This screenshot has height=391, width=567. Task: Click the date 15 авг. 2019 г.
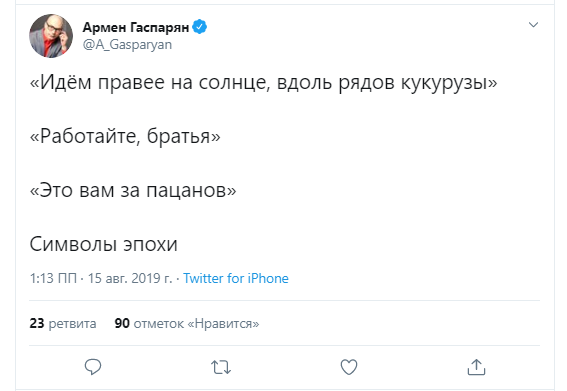pos(130,278)
